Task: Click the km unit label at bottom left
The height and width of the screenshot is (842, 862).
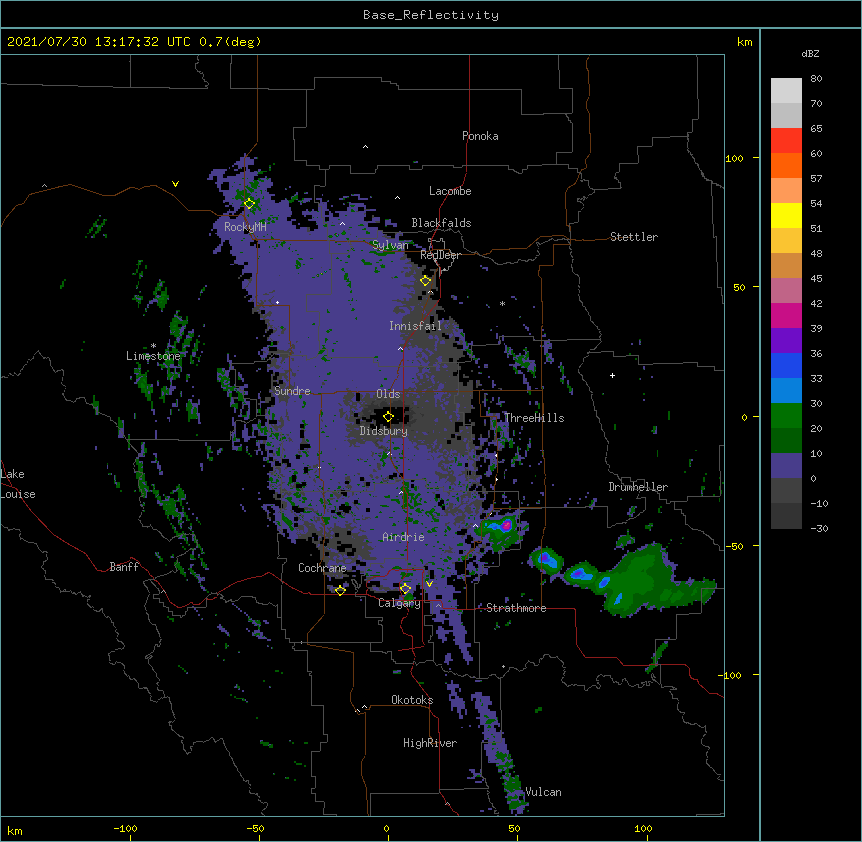Action: [x=15, y=831]
